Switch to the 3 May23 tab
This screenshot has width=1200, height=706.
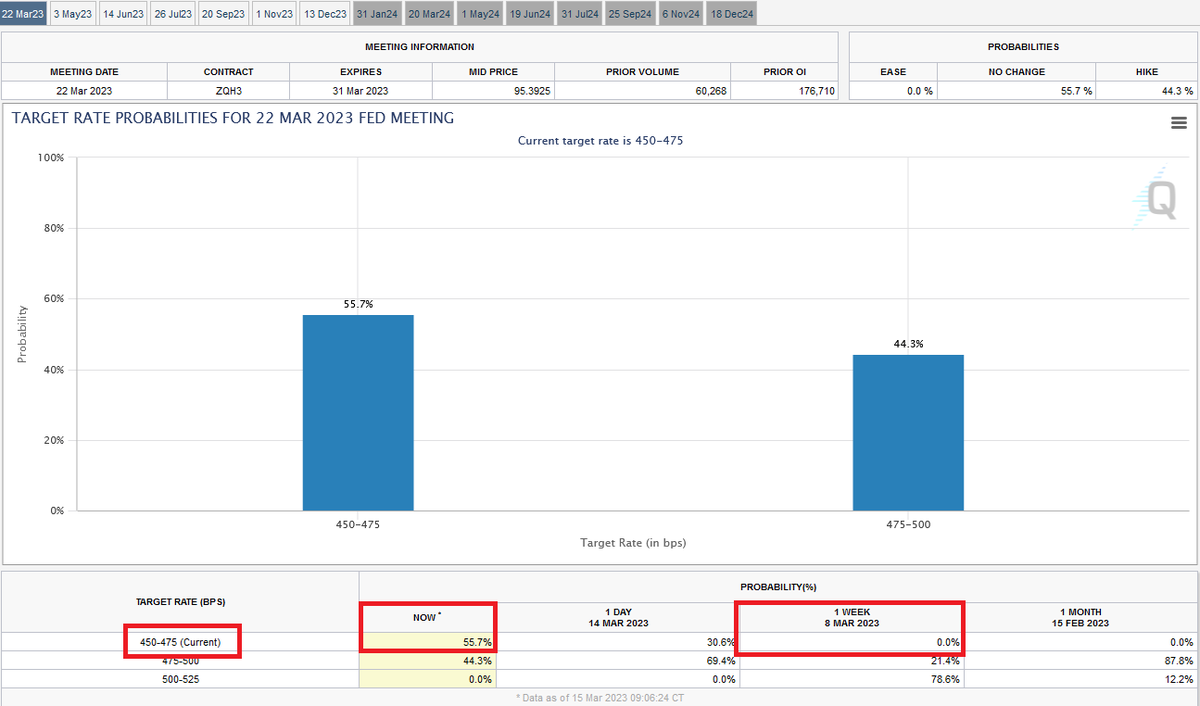[x=73, y=14]
